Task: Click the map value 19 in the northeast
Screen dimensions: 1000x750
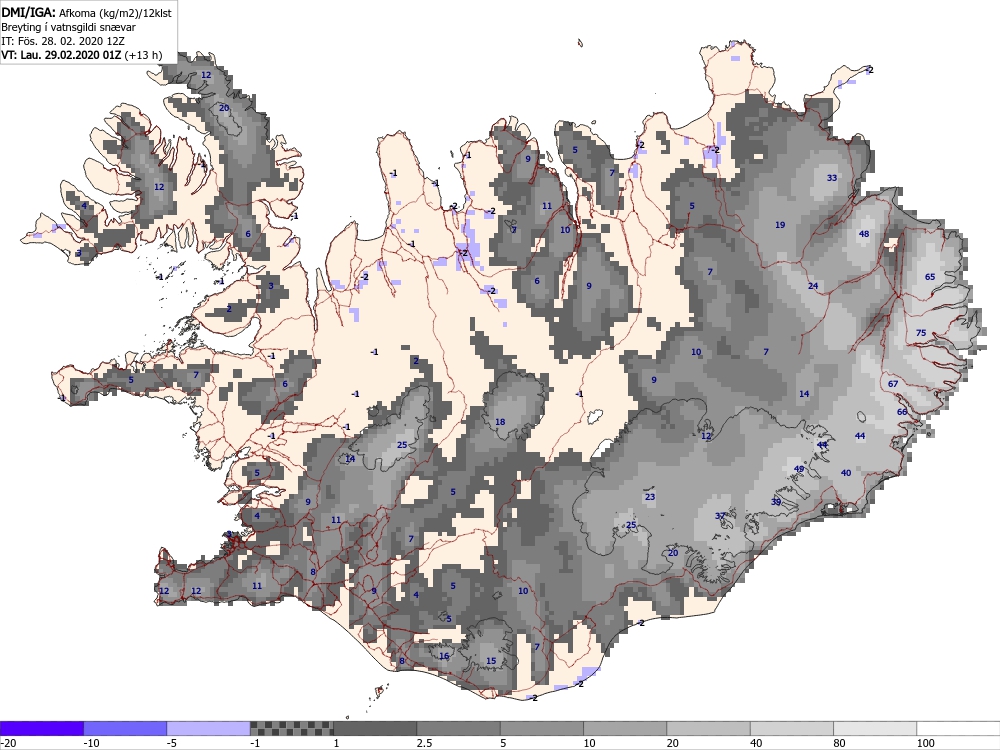Action: [x=780, y=225]
